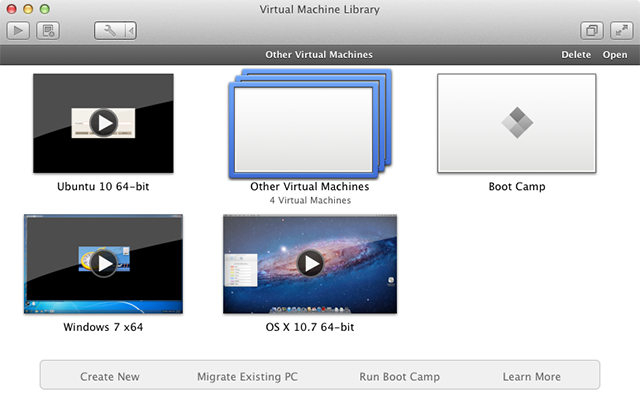
Task: Click the Boot Camp diamond logo
Action: [517, 123]
